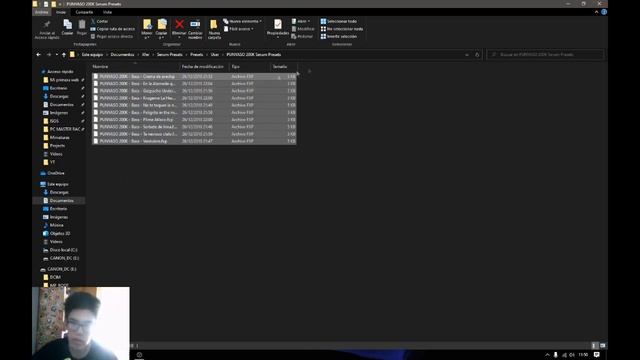
Task: Click the folder search box
Action: click(x=545, y=55)
